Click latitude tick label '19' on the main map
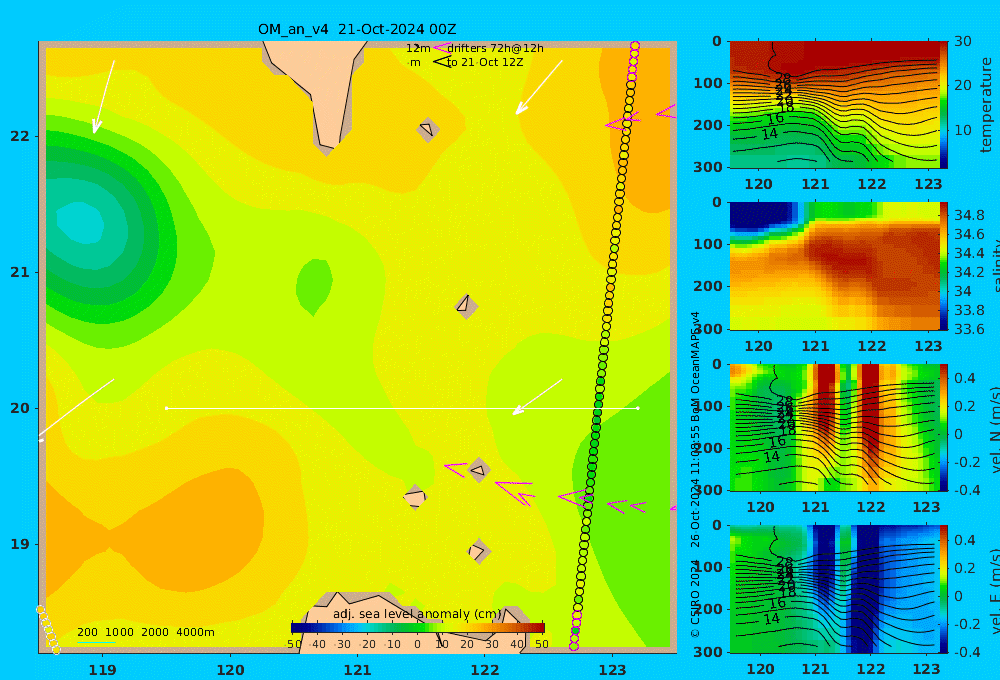 (x=20, y=544)
